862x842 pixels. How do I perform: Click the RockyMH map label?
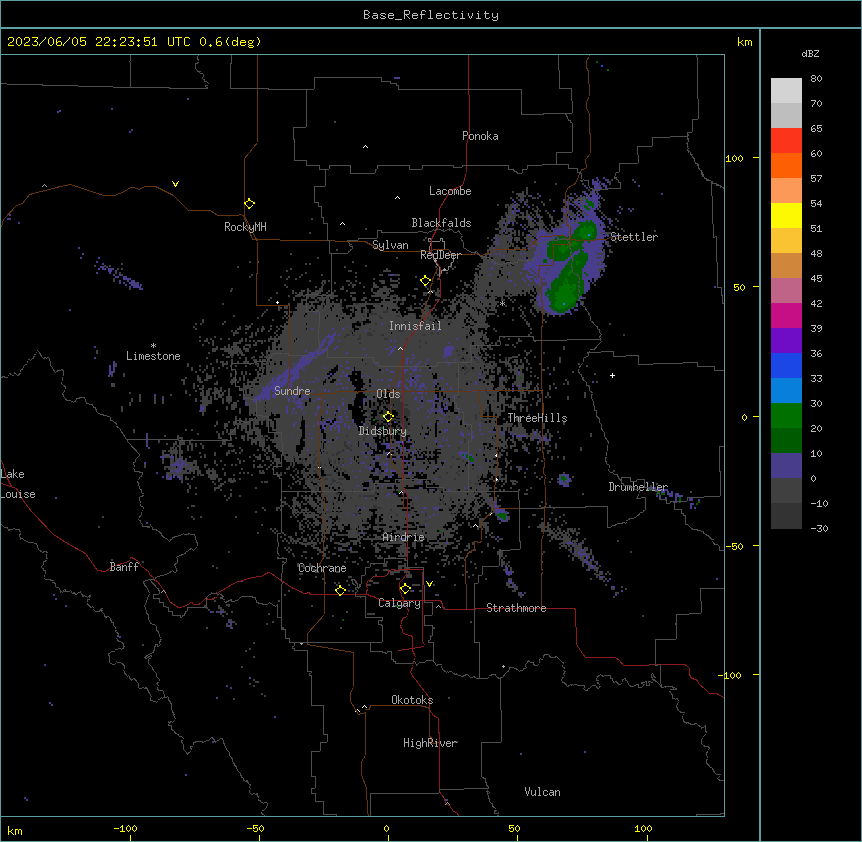[x=245, y=227]
